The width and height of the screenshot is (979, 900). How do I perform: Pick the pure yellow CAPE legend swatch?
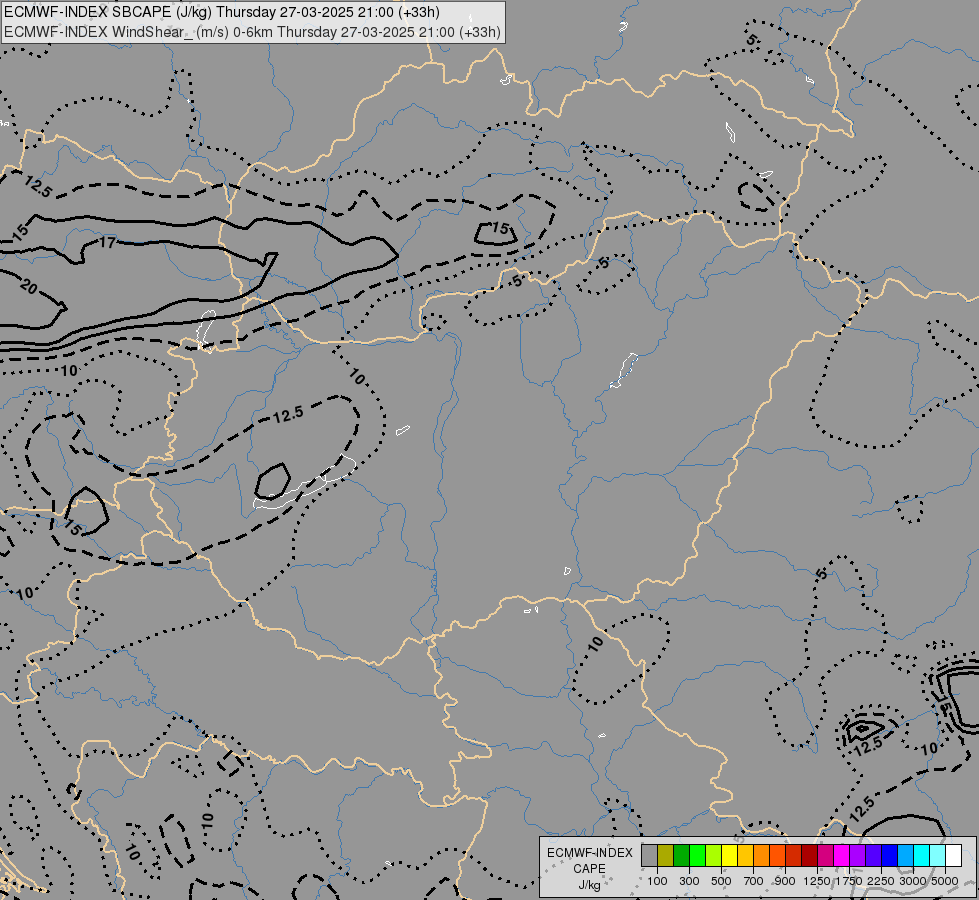click(x=729, y=855)
